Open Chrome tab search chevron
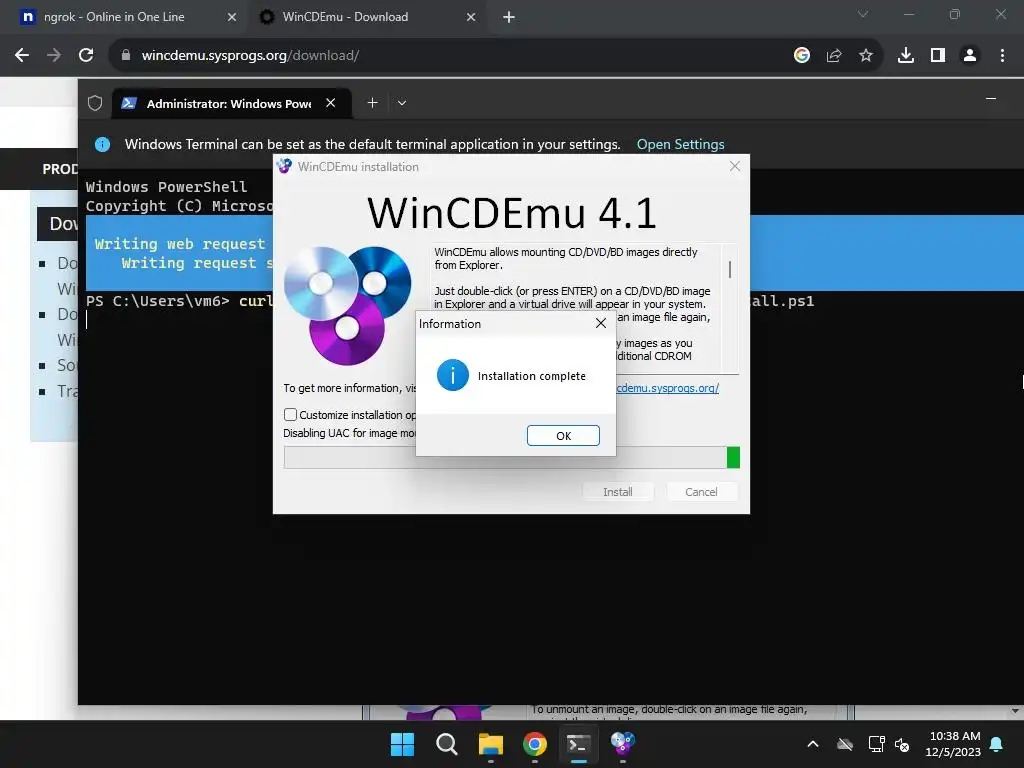 point(863,14)
